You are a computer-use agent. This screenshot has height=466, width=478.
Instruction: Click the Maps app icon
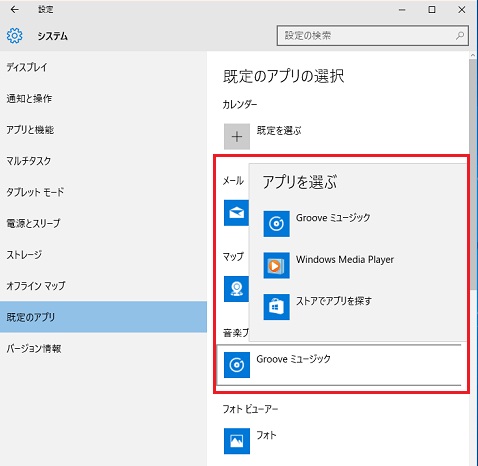pos(236,289)
